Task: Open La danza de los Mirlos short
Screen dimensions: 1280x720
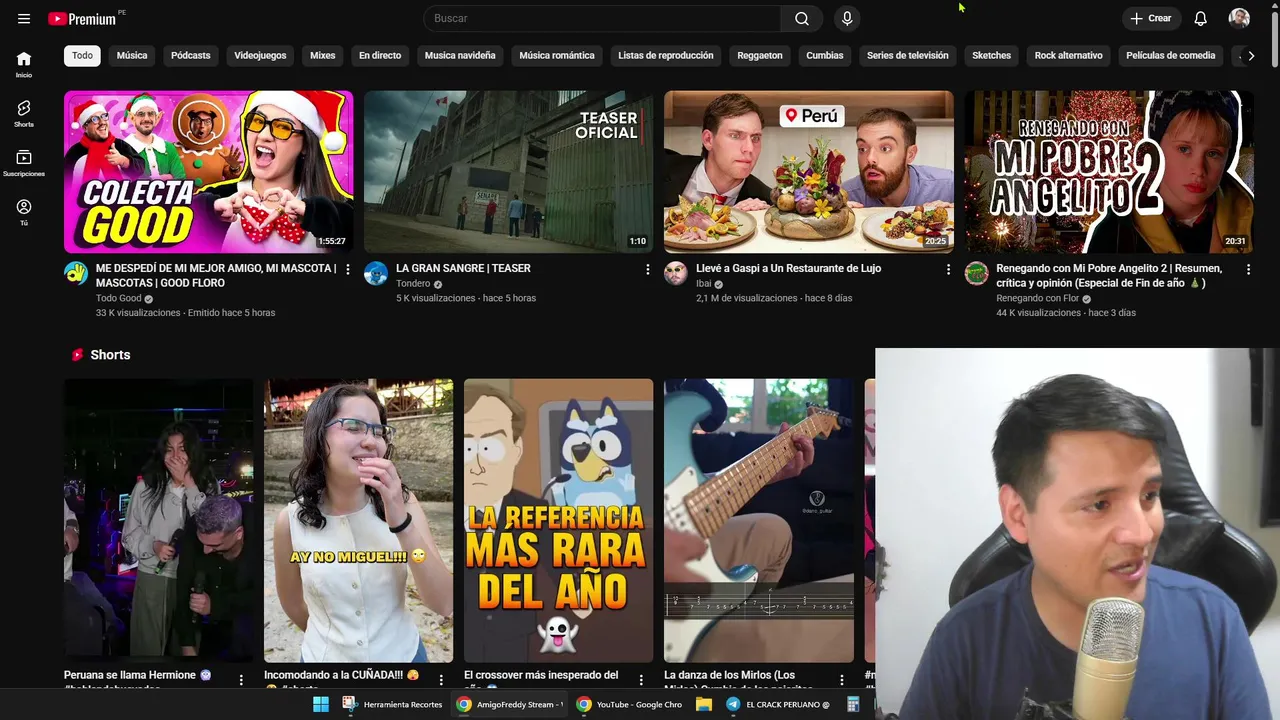Action: [x=759, y=520]
